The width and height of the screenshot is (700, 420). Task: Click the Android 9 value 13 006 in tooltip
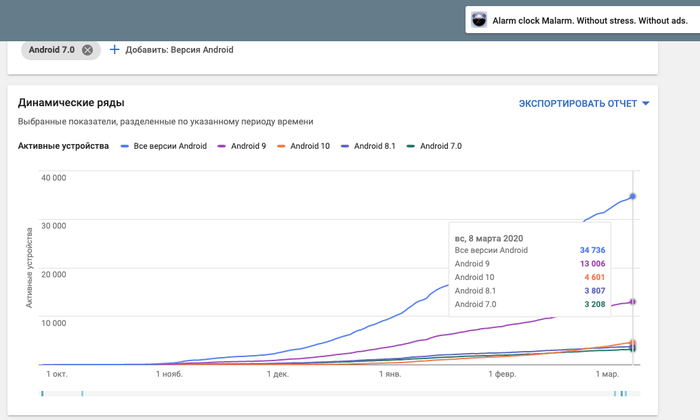click(x=592, y=263)
